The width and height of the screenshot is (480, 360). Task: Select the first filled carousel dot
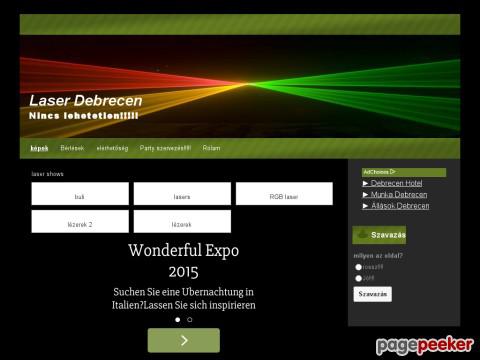click(x=178, y=320)
